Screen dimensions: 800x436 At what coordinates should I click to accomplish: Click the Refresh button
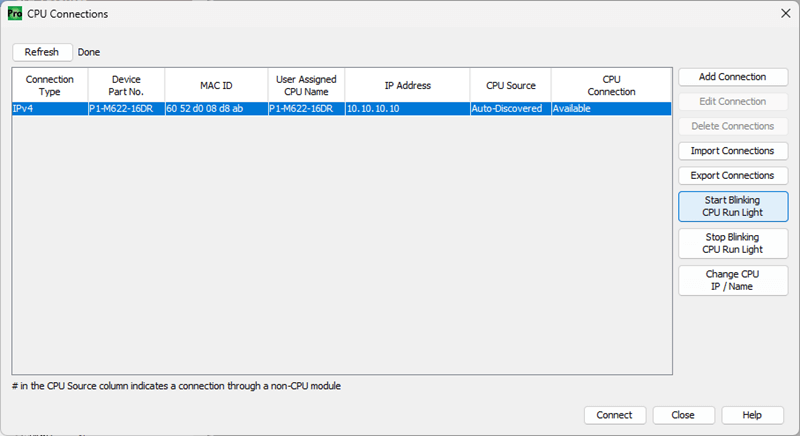[x=42, y=52]
